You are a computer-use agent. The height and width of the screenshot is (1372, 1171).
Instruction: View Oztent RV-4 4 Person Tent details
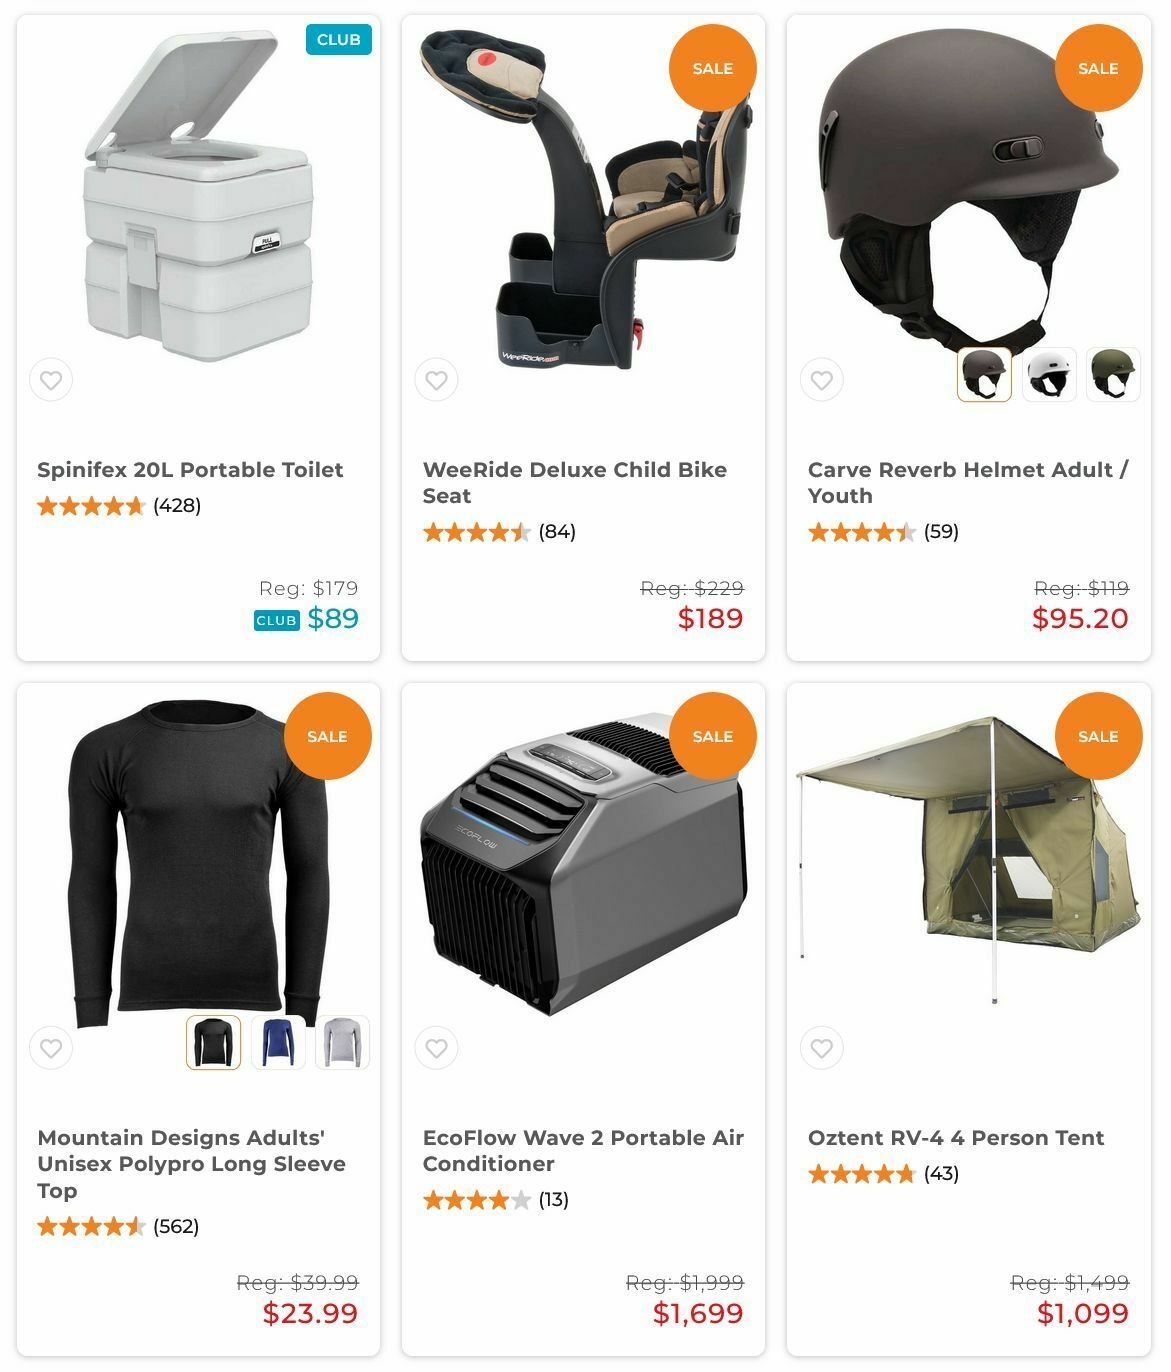pyautogui.click(x=956, y=1138)
